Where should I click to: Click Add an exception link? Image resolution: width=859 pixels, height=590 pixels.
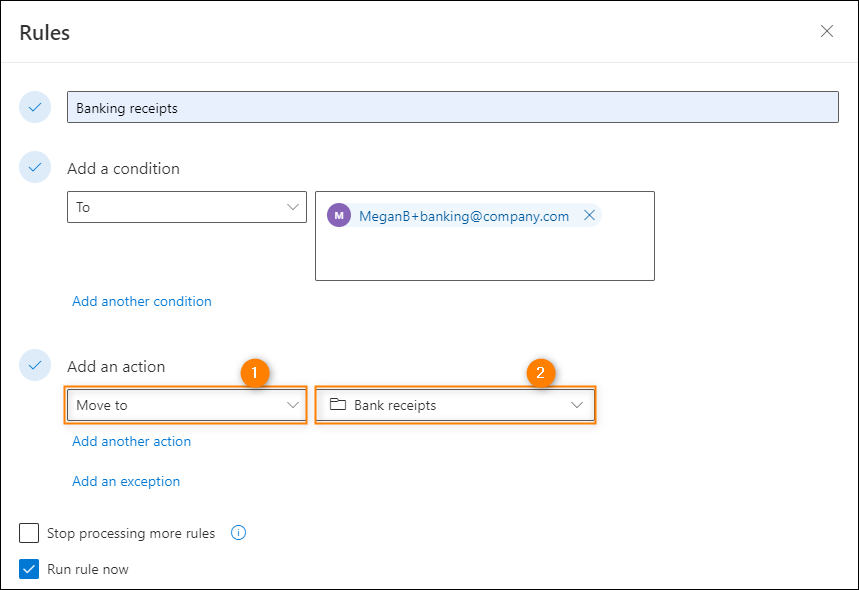(x=126, y=481)
